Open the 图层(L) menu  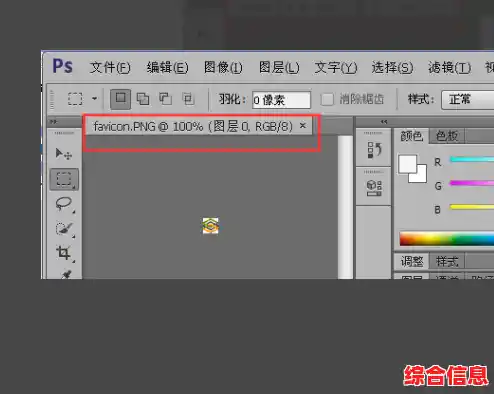coord(279,68)
